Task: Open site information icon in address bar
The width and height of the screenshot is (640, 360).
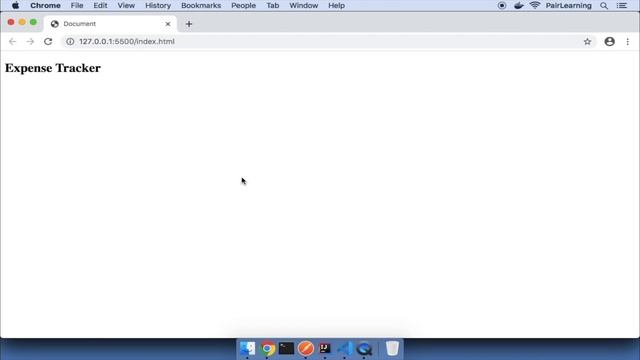Action: pos(70,42)
